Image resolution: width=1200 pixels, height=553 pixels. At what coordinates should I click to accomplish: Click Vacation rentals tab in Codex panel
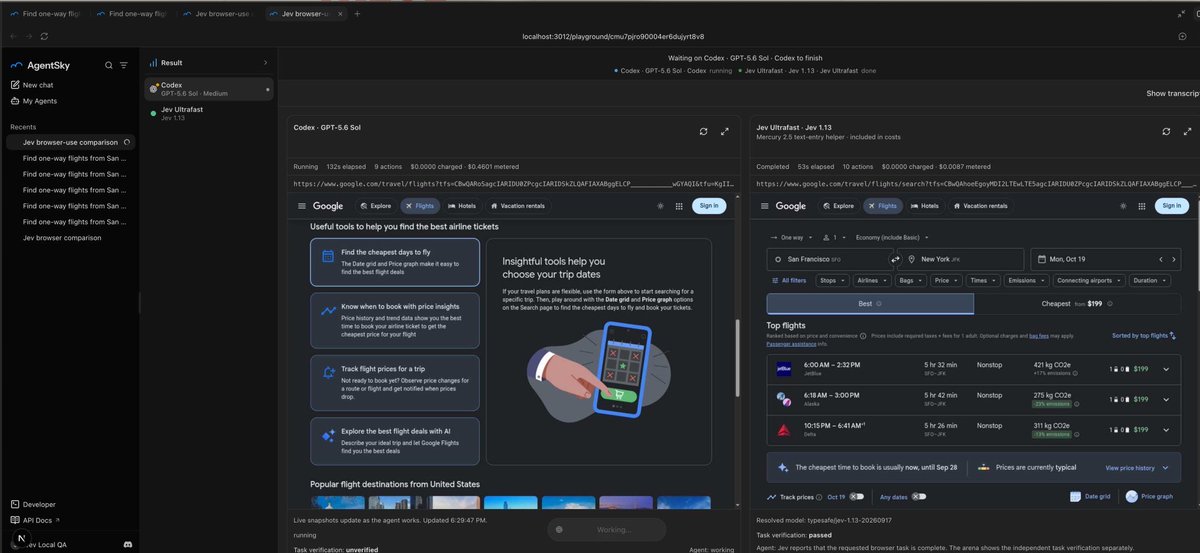click(x=517, y=206)
